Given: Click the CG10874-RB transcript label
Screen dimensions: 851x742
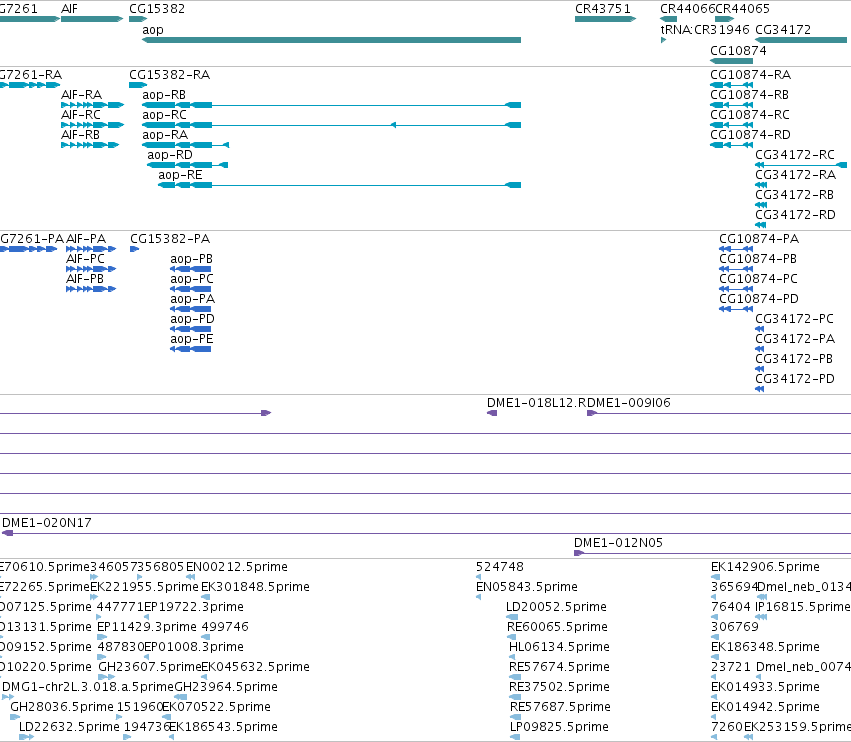Looking at the screenshot, I should click(x=750, y=95).
